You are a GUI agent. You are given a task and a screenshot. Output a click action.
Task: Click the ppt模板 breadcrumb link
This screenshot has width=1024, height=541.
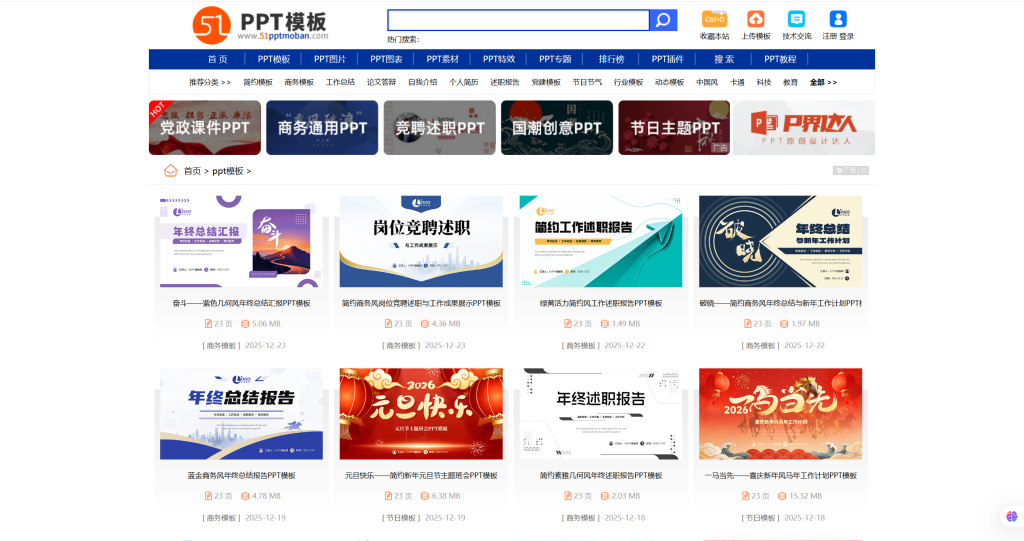point(227,171)
